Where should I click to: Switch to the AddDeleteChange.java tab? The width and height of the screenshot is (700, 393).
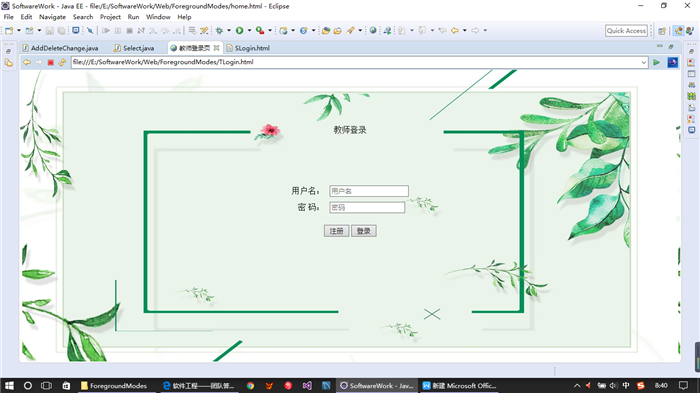point(60,48)
